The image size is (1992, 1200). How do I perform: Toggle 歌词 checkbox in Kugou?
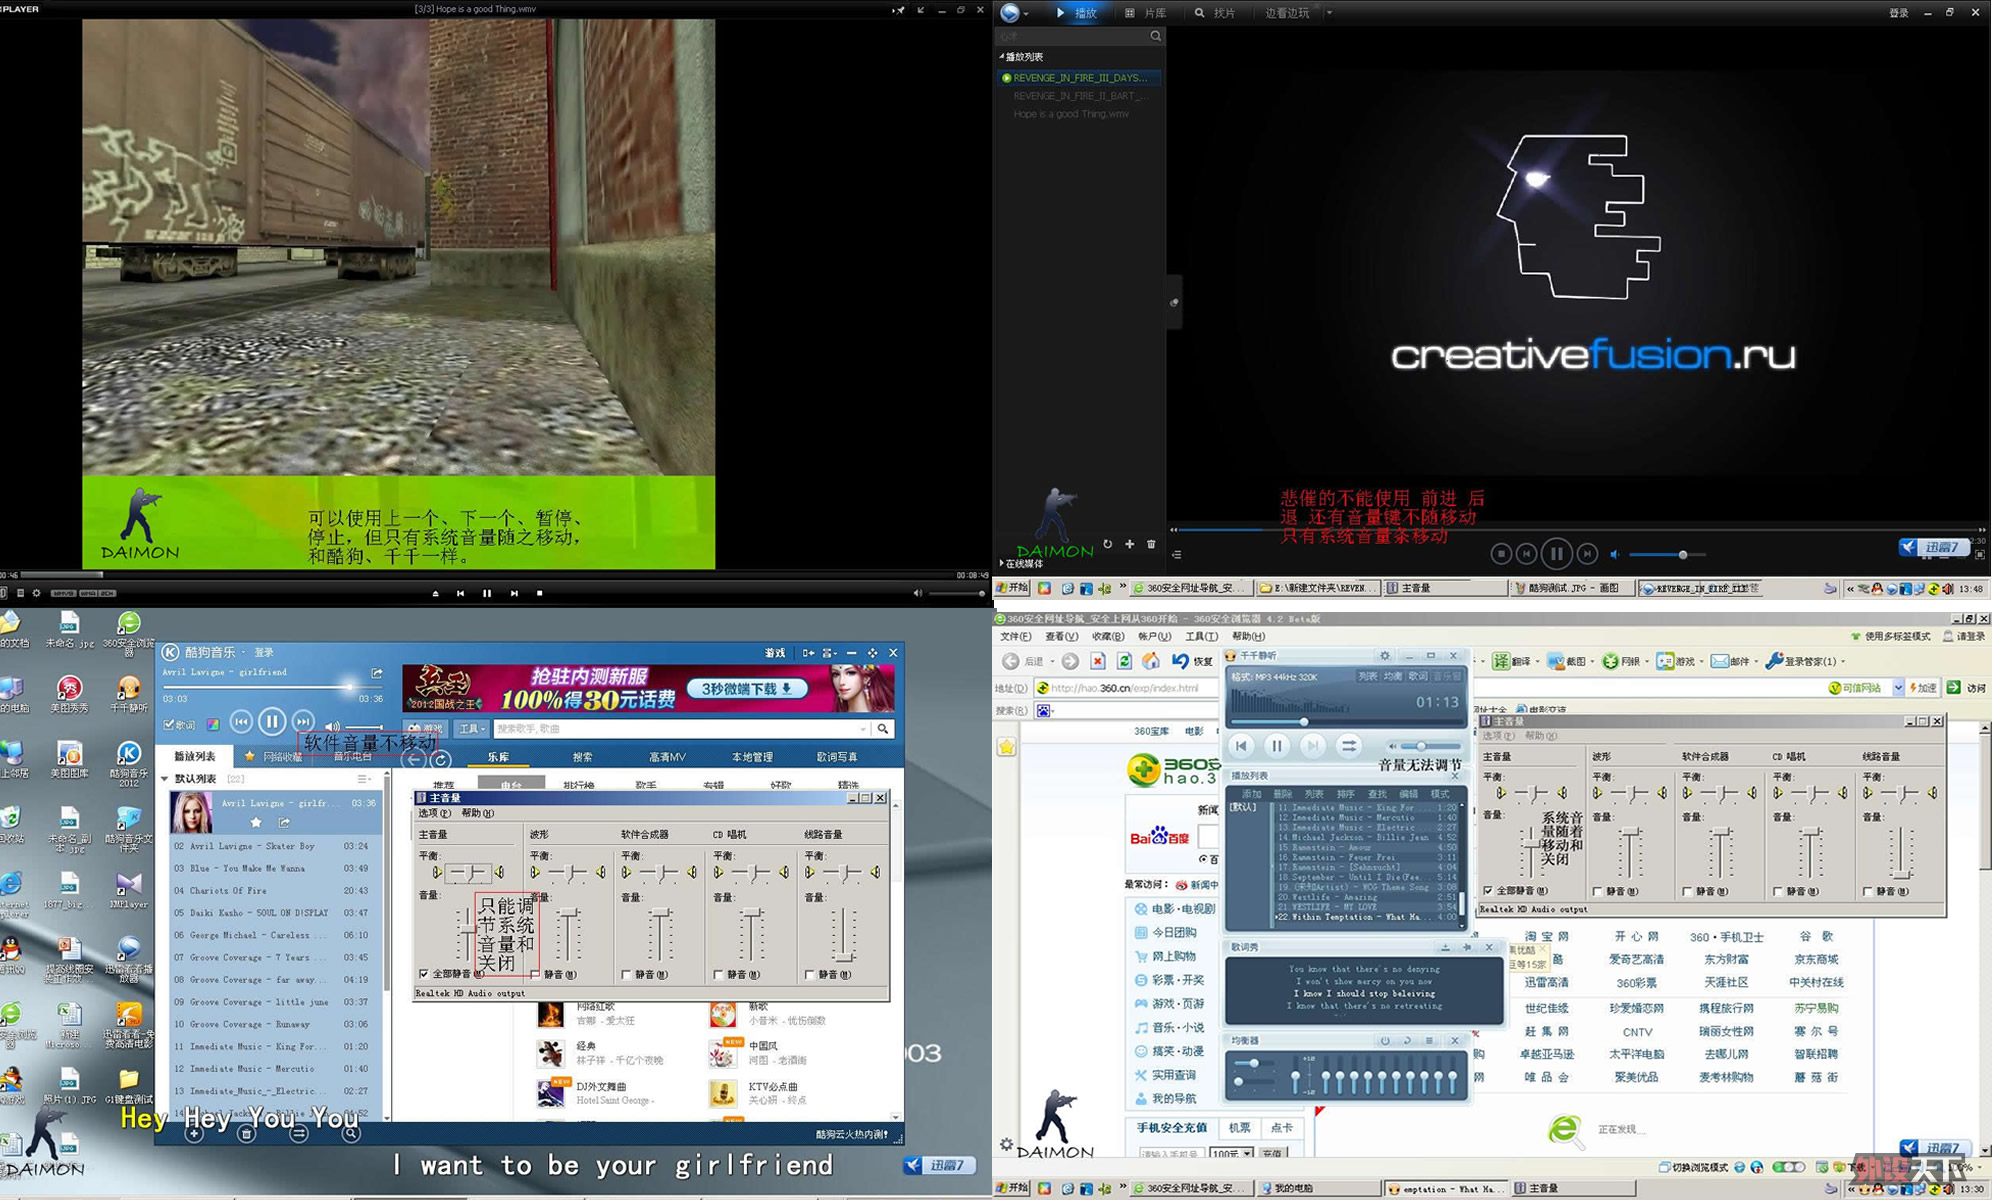coord(169,725)
